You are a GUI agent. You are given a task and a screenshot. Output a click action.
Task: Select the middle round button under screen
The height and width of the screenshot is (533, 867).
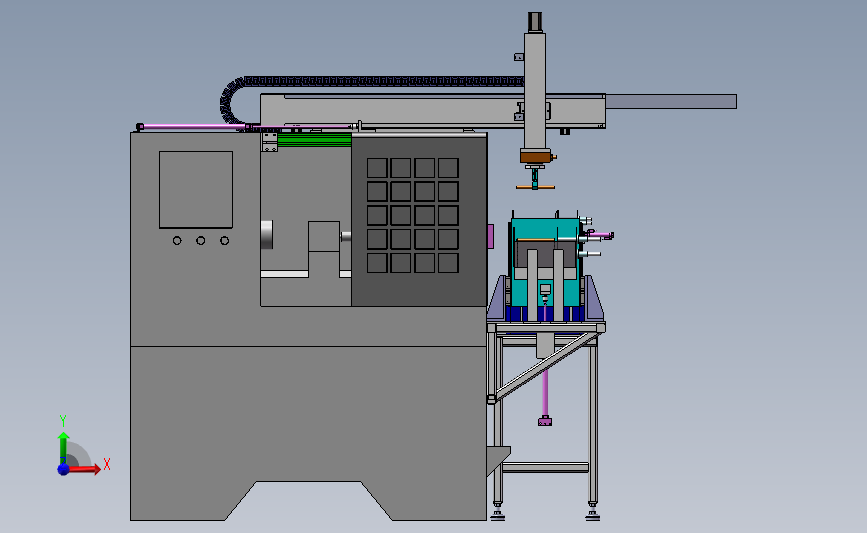tap(201, 241)
